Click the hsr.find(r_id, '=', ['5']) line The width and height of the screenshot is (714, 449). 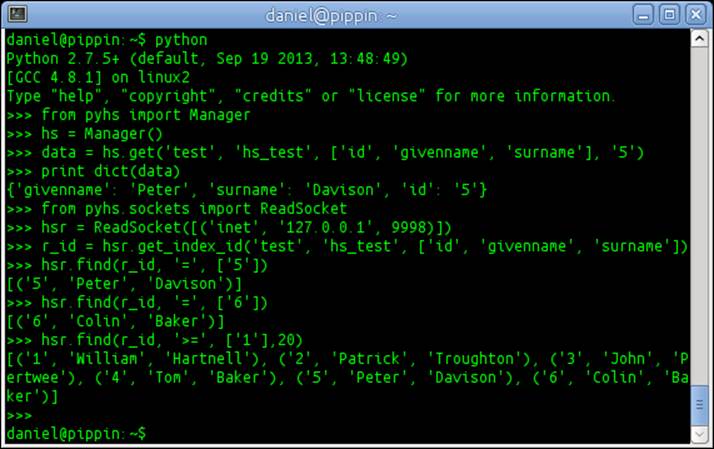point(137,265)
